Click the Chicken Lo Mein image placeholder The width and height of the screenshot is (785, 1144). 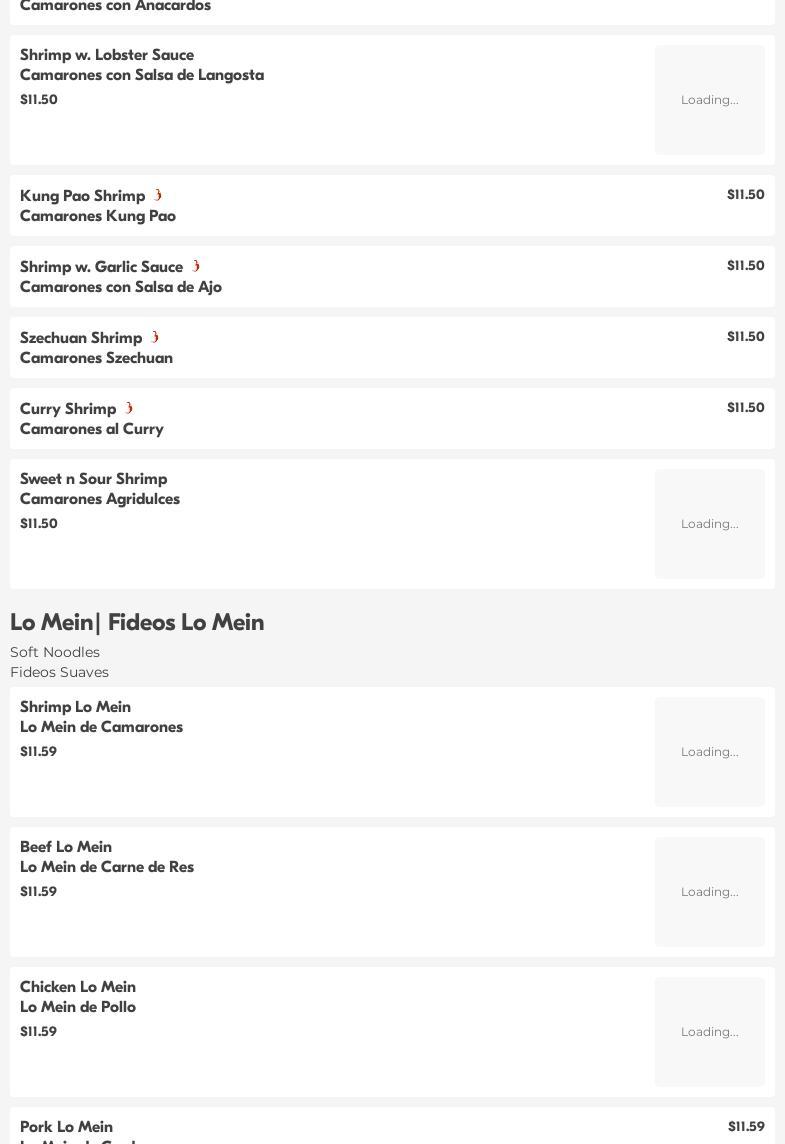709,1032
